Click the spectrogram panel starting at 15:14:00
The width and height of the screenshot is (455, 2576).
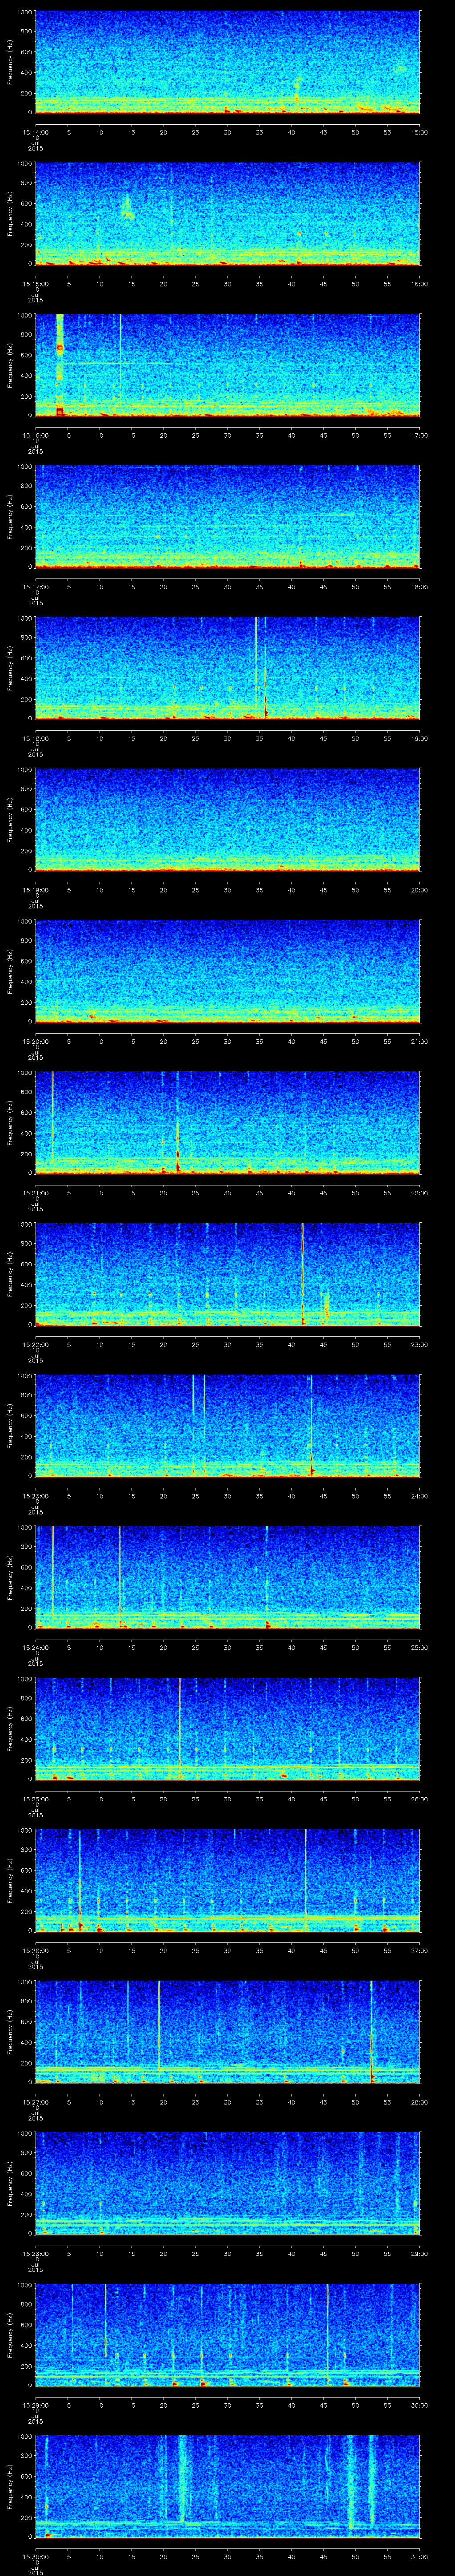pos(227,62)
